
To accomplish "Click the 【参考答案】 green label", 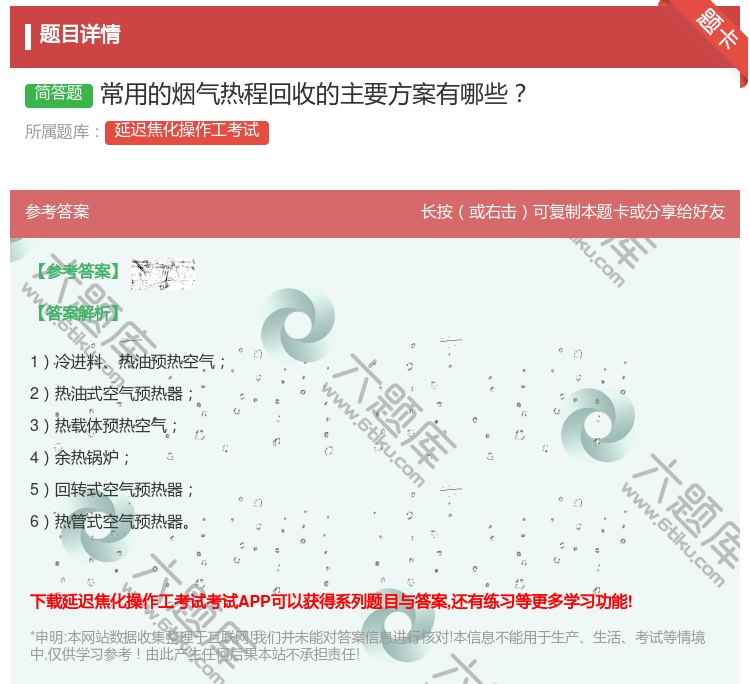I will [x=76, y=272].
